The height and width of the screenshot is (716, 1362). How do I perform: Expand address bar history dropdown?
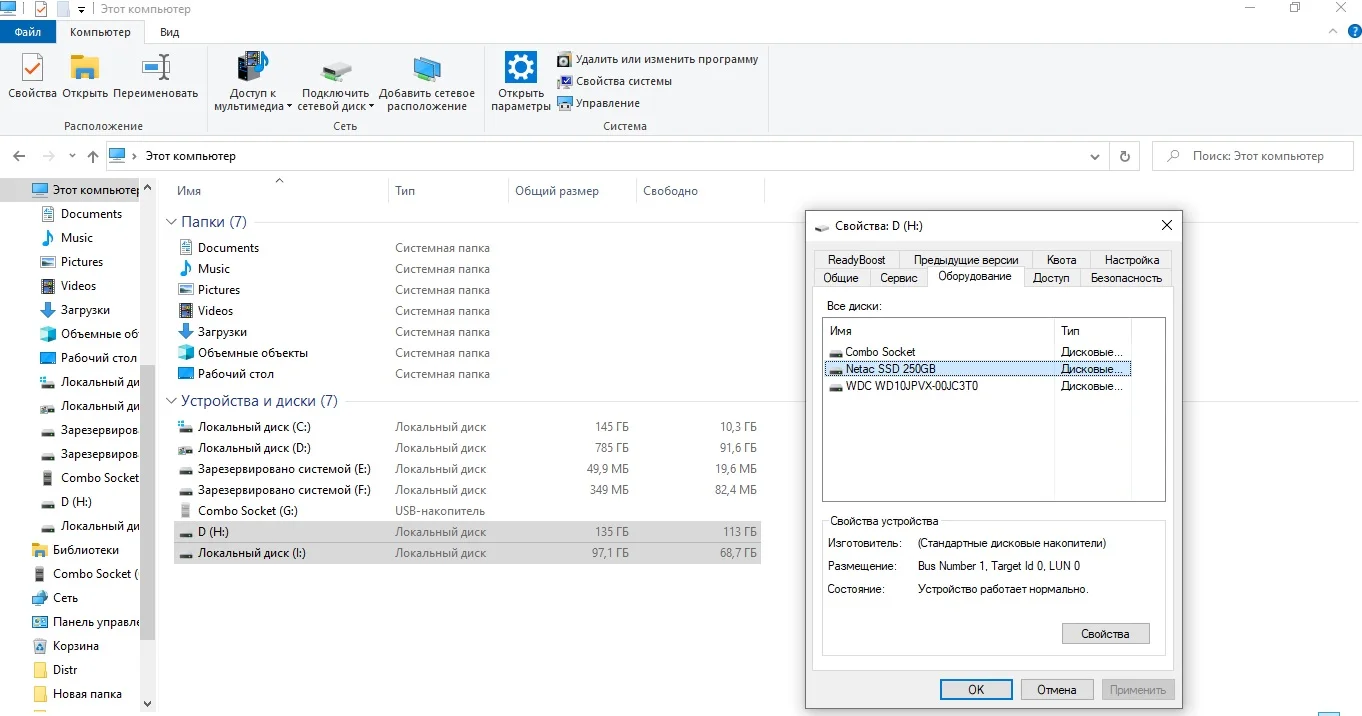tap(1095, 156)
